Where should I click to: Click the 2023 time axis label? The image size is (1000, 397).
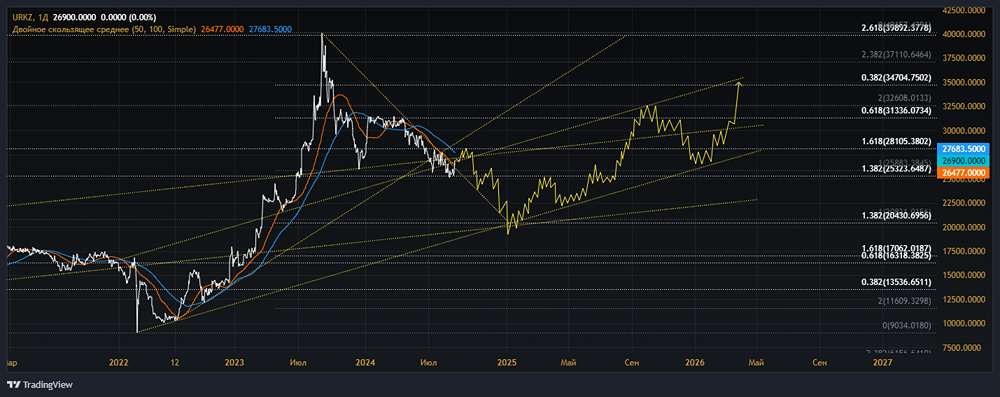[x=234, y=363]
